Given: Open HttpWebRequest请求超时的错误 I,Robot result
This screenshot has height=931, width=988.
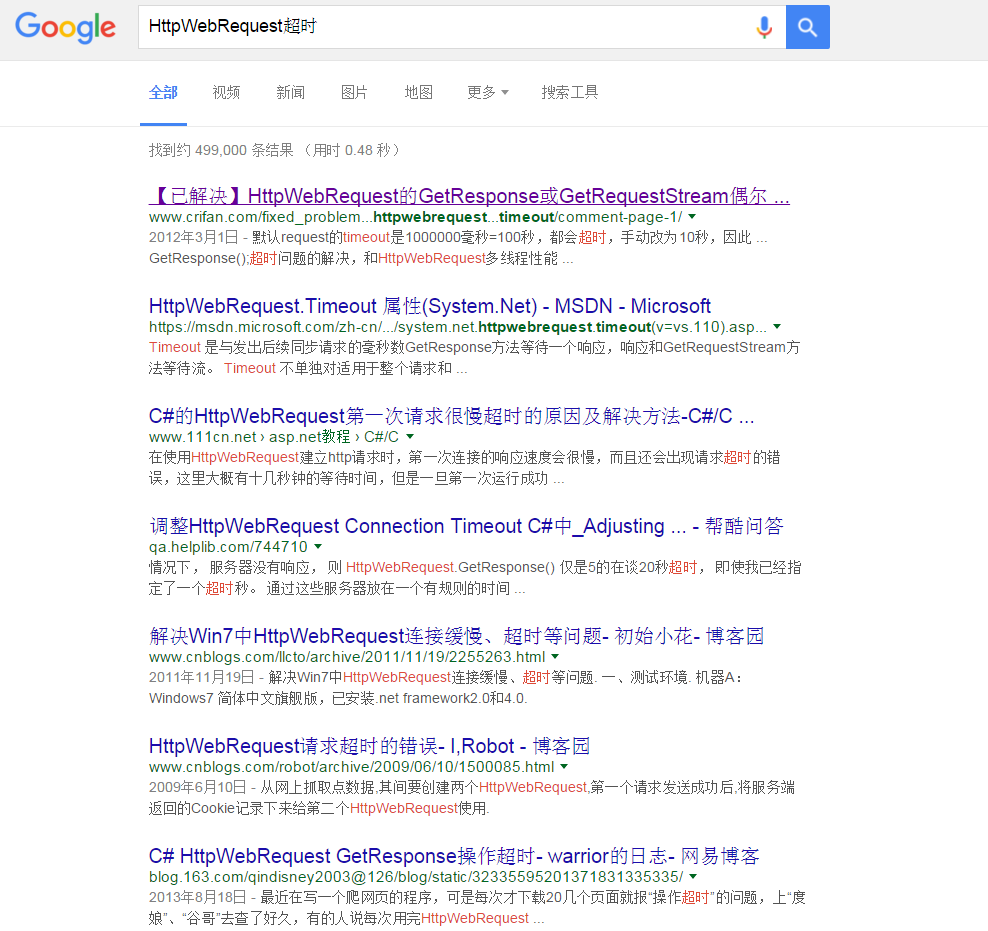Looking at the screenshot, I should 369,746.
